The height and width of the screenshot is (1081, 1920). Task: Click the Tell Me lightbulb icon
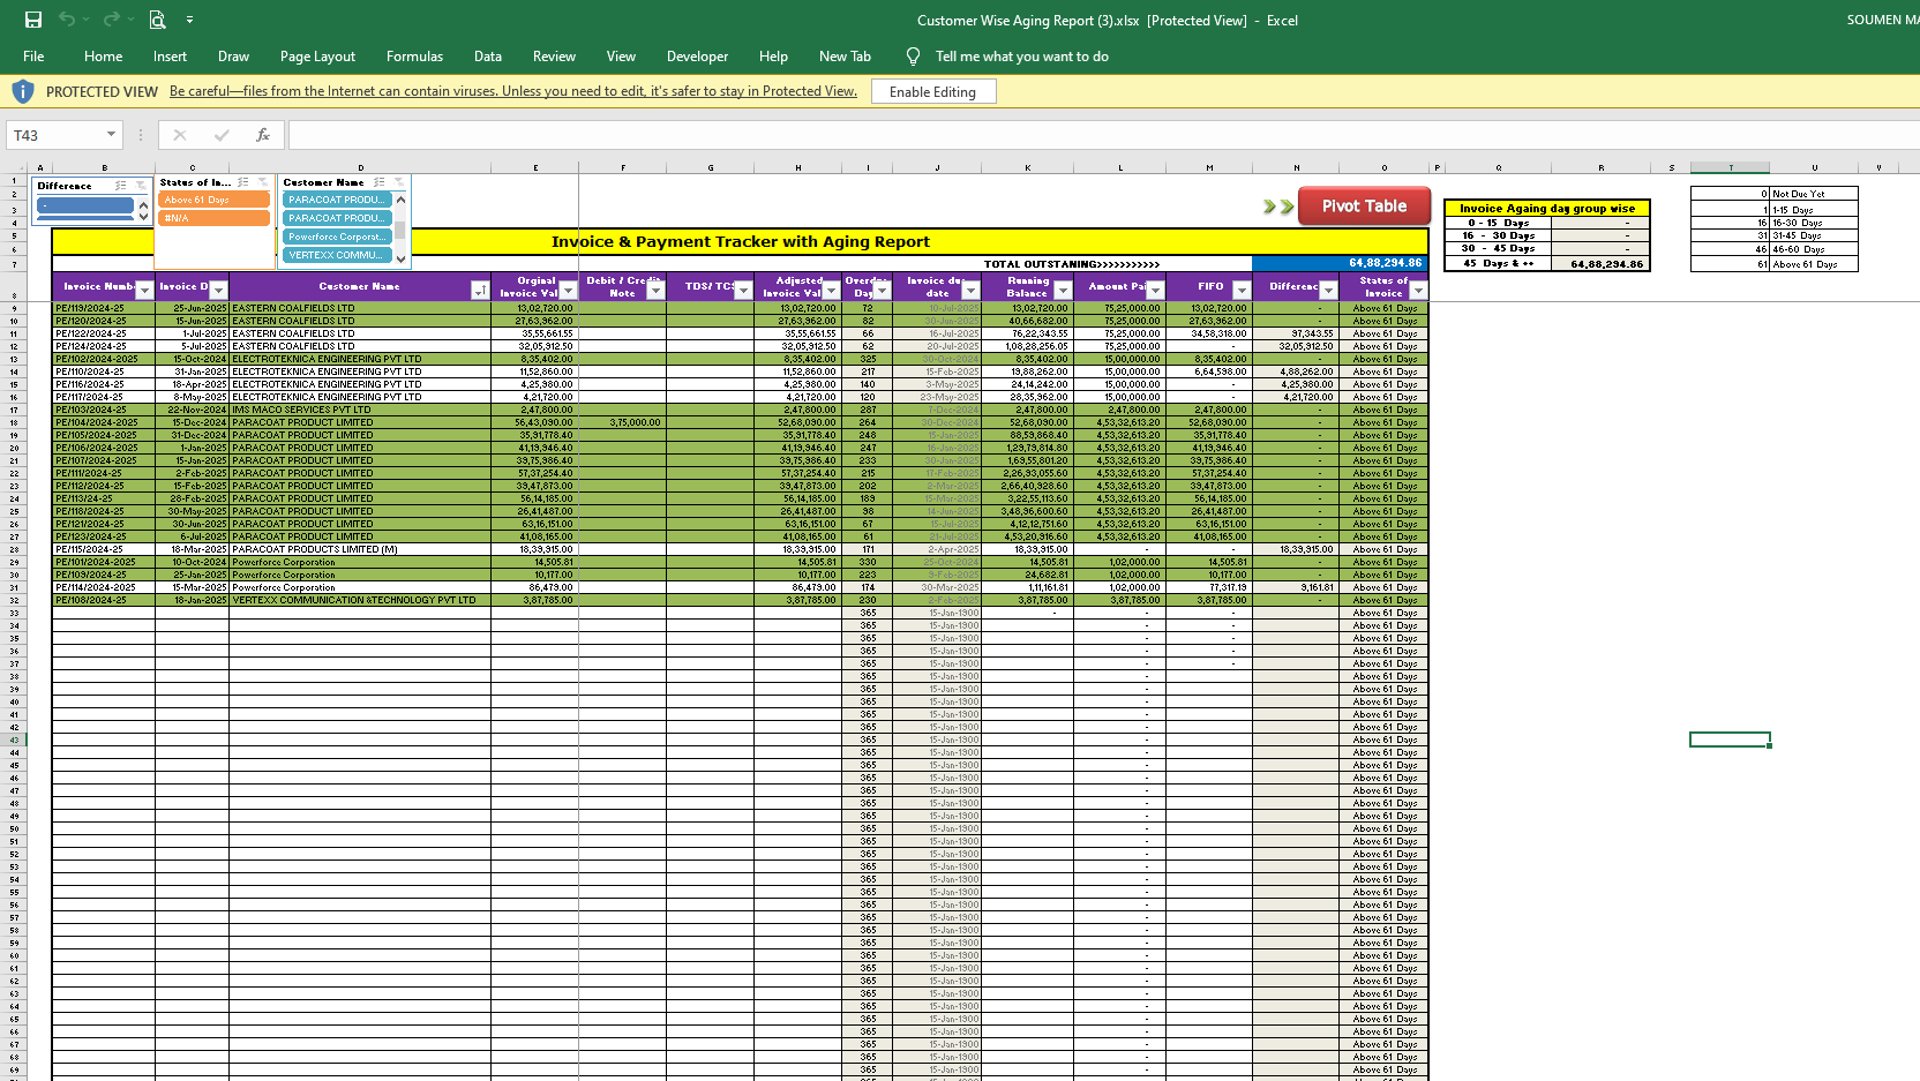click(912, 57)
